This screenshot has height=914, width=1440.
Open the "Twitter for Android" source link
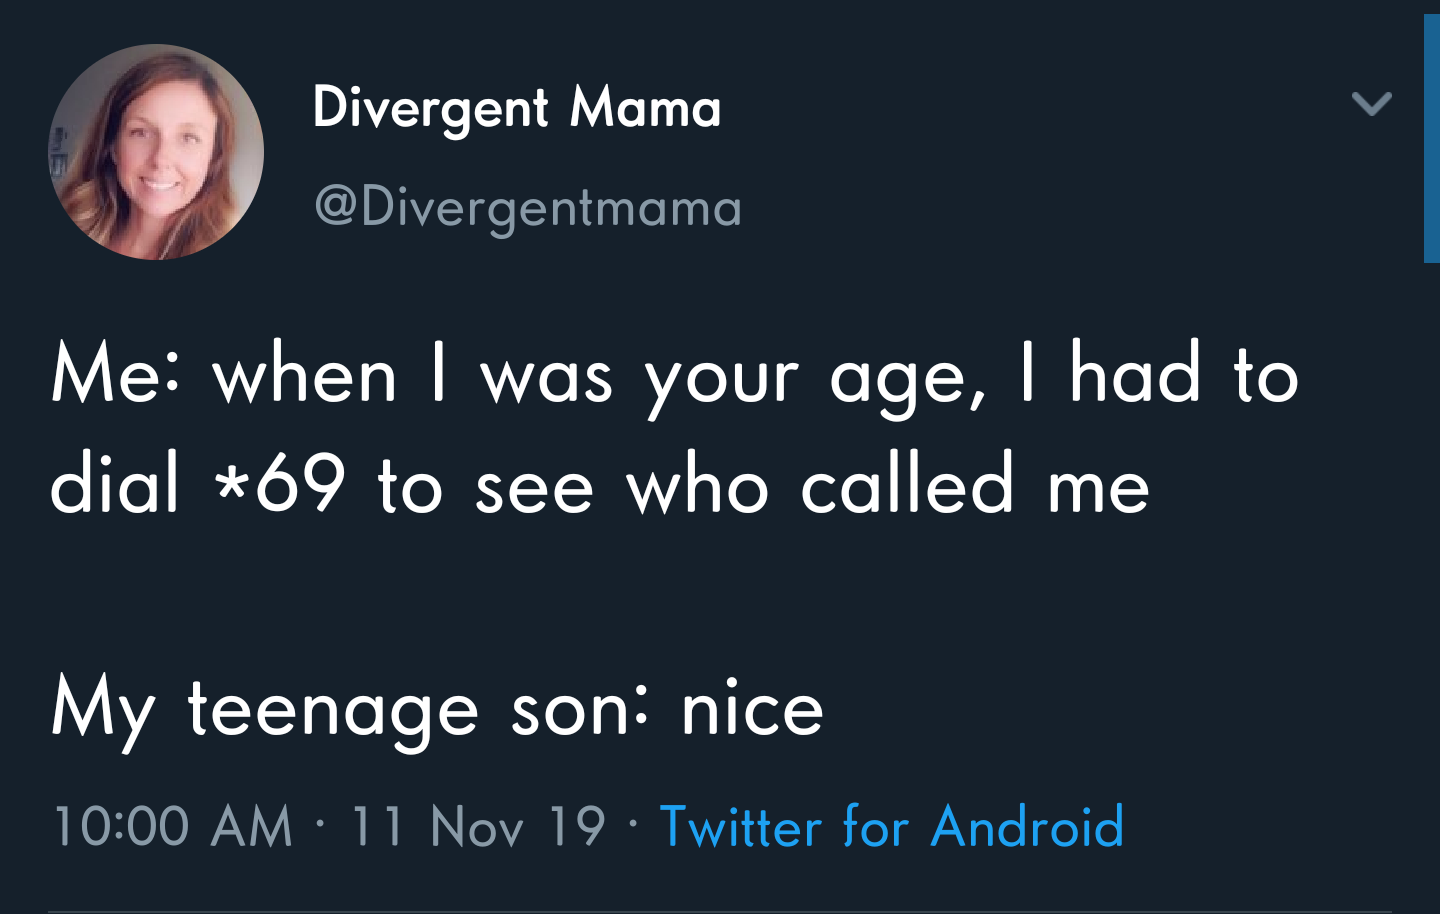892,827
